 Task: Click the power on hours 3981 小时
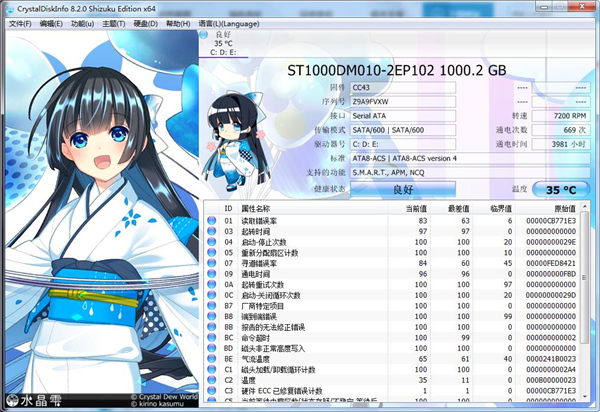561,144
